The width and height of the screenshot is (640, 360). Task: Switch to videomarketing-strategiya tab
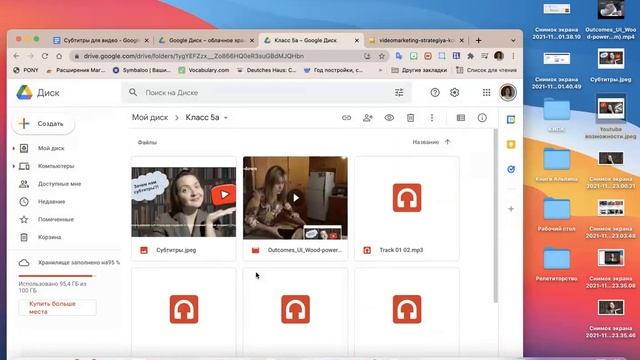click(x=416, y=40)
